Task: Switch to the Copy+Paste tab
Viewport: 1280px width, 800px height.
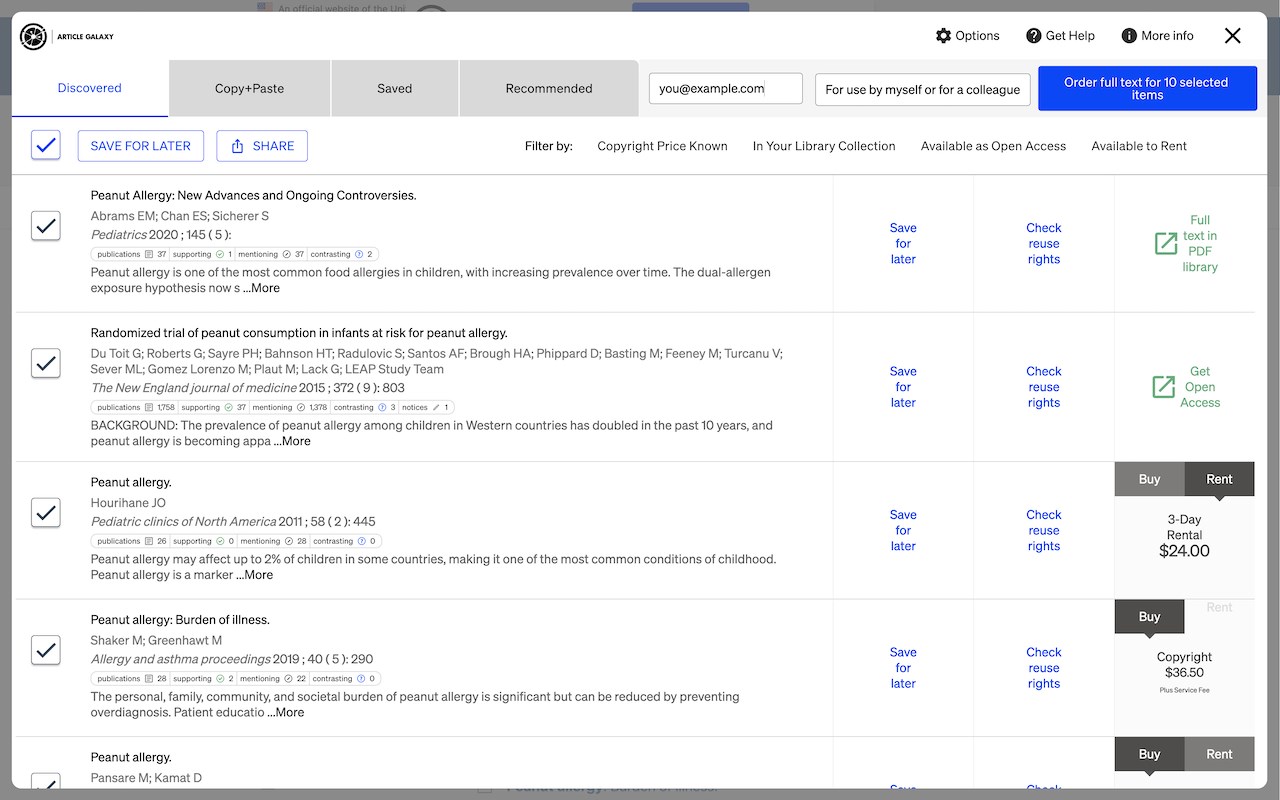Action: click(x=249, y=88)
